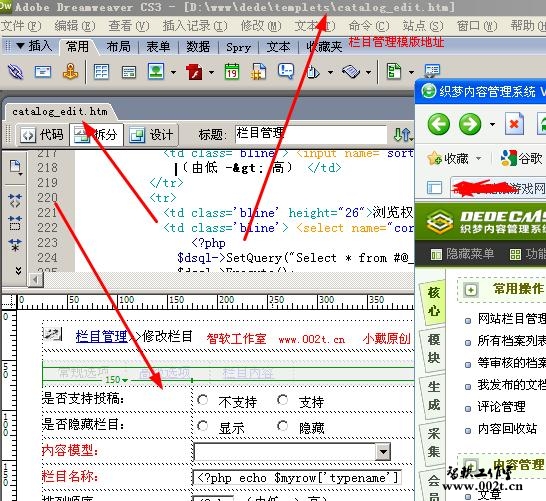Screen dimensions: 546x501
Task: Expand the 常用操作 section in DedeCMS
Action: (x=471, y=290)
